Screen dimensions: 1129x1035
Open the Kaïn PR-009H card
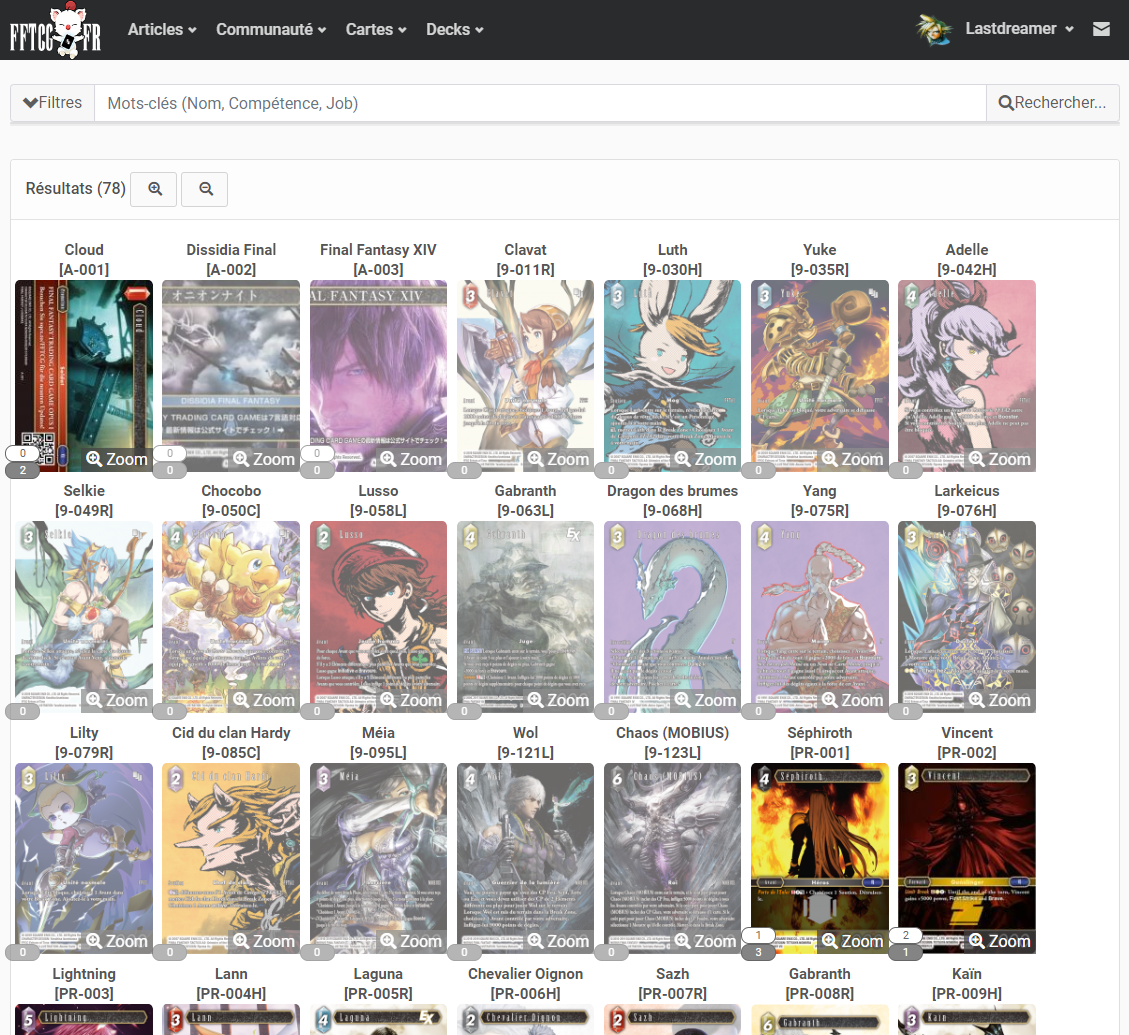[967, 1019]
